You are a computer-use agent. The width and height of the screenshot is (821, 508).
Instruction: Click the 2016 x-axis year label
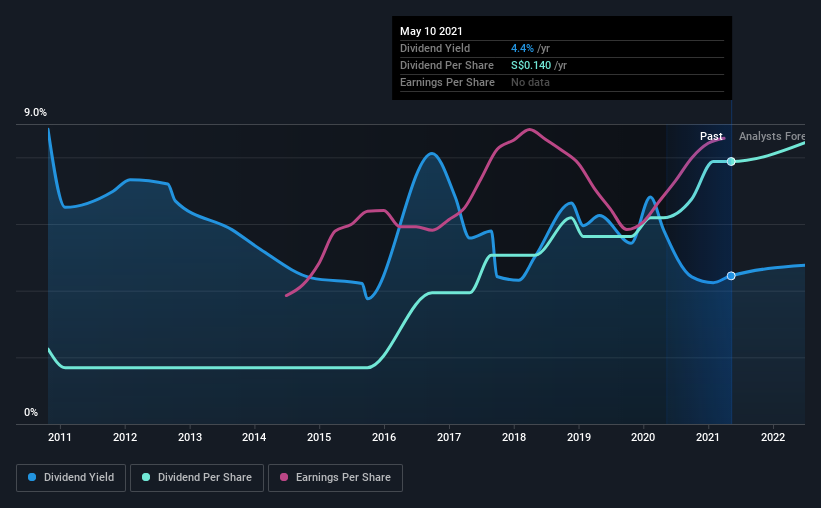[384, 437]
